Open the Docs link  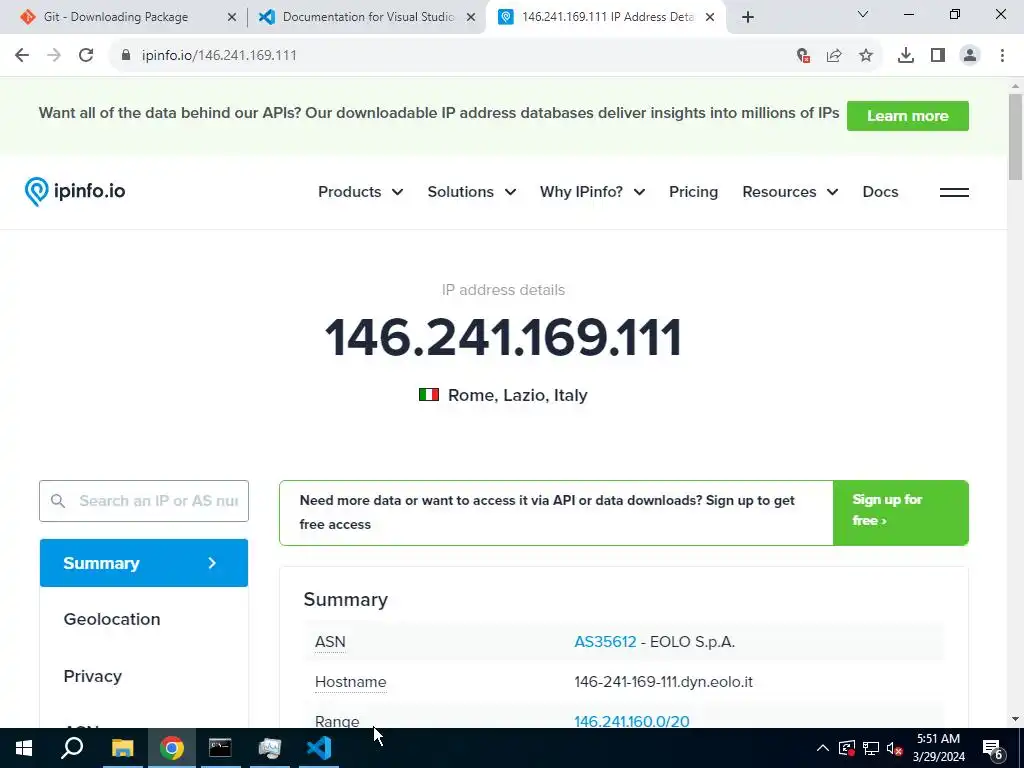pos(880,192)
